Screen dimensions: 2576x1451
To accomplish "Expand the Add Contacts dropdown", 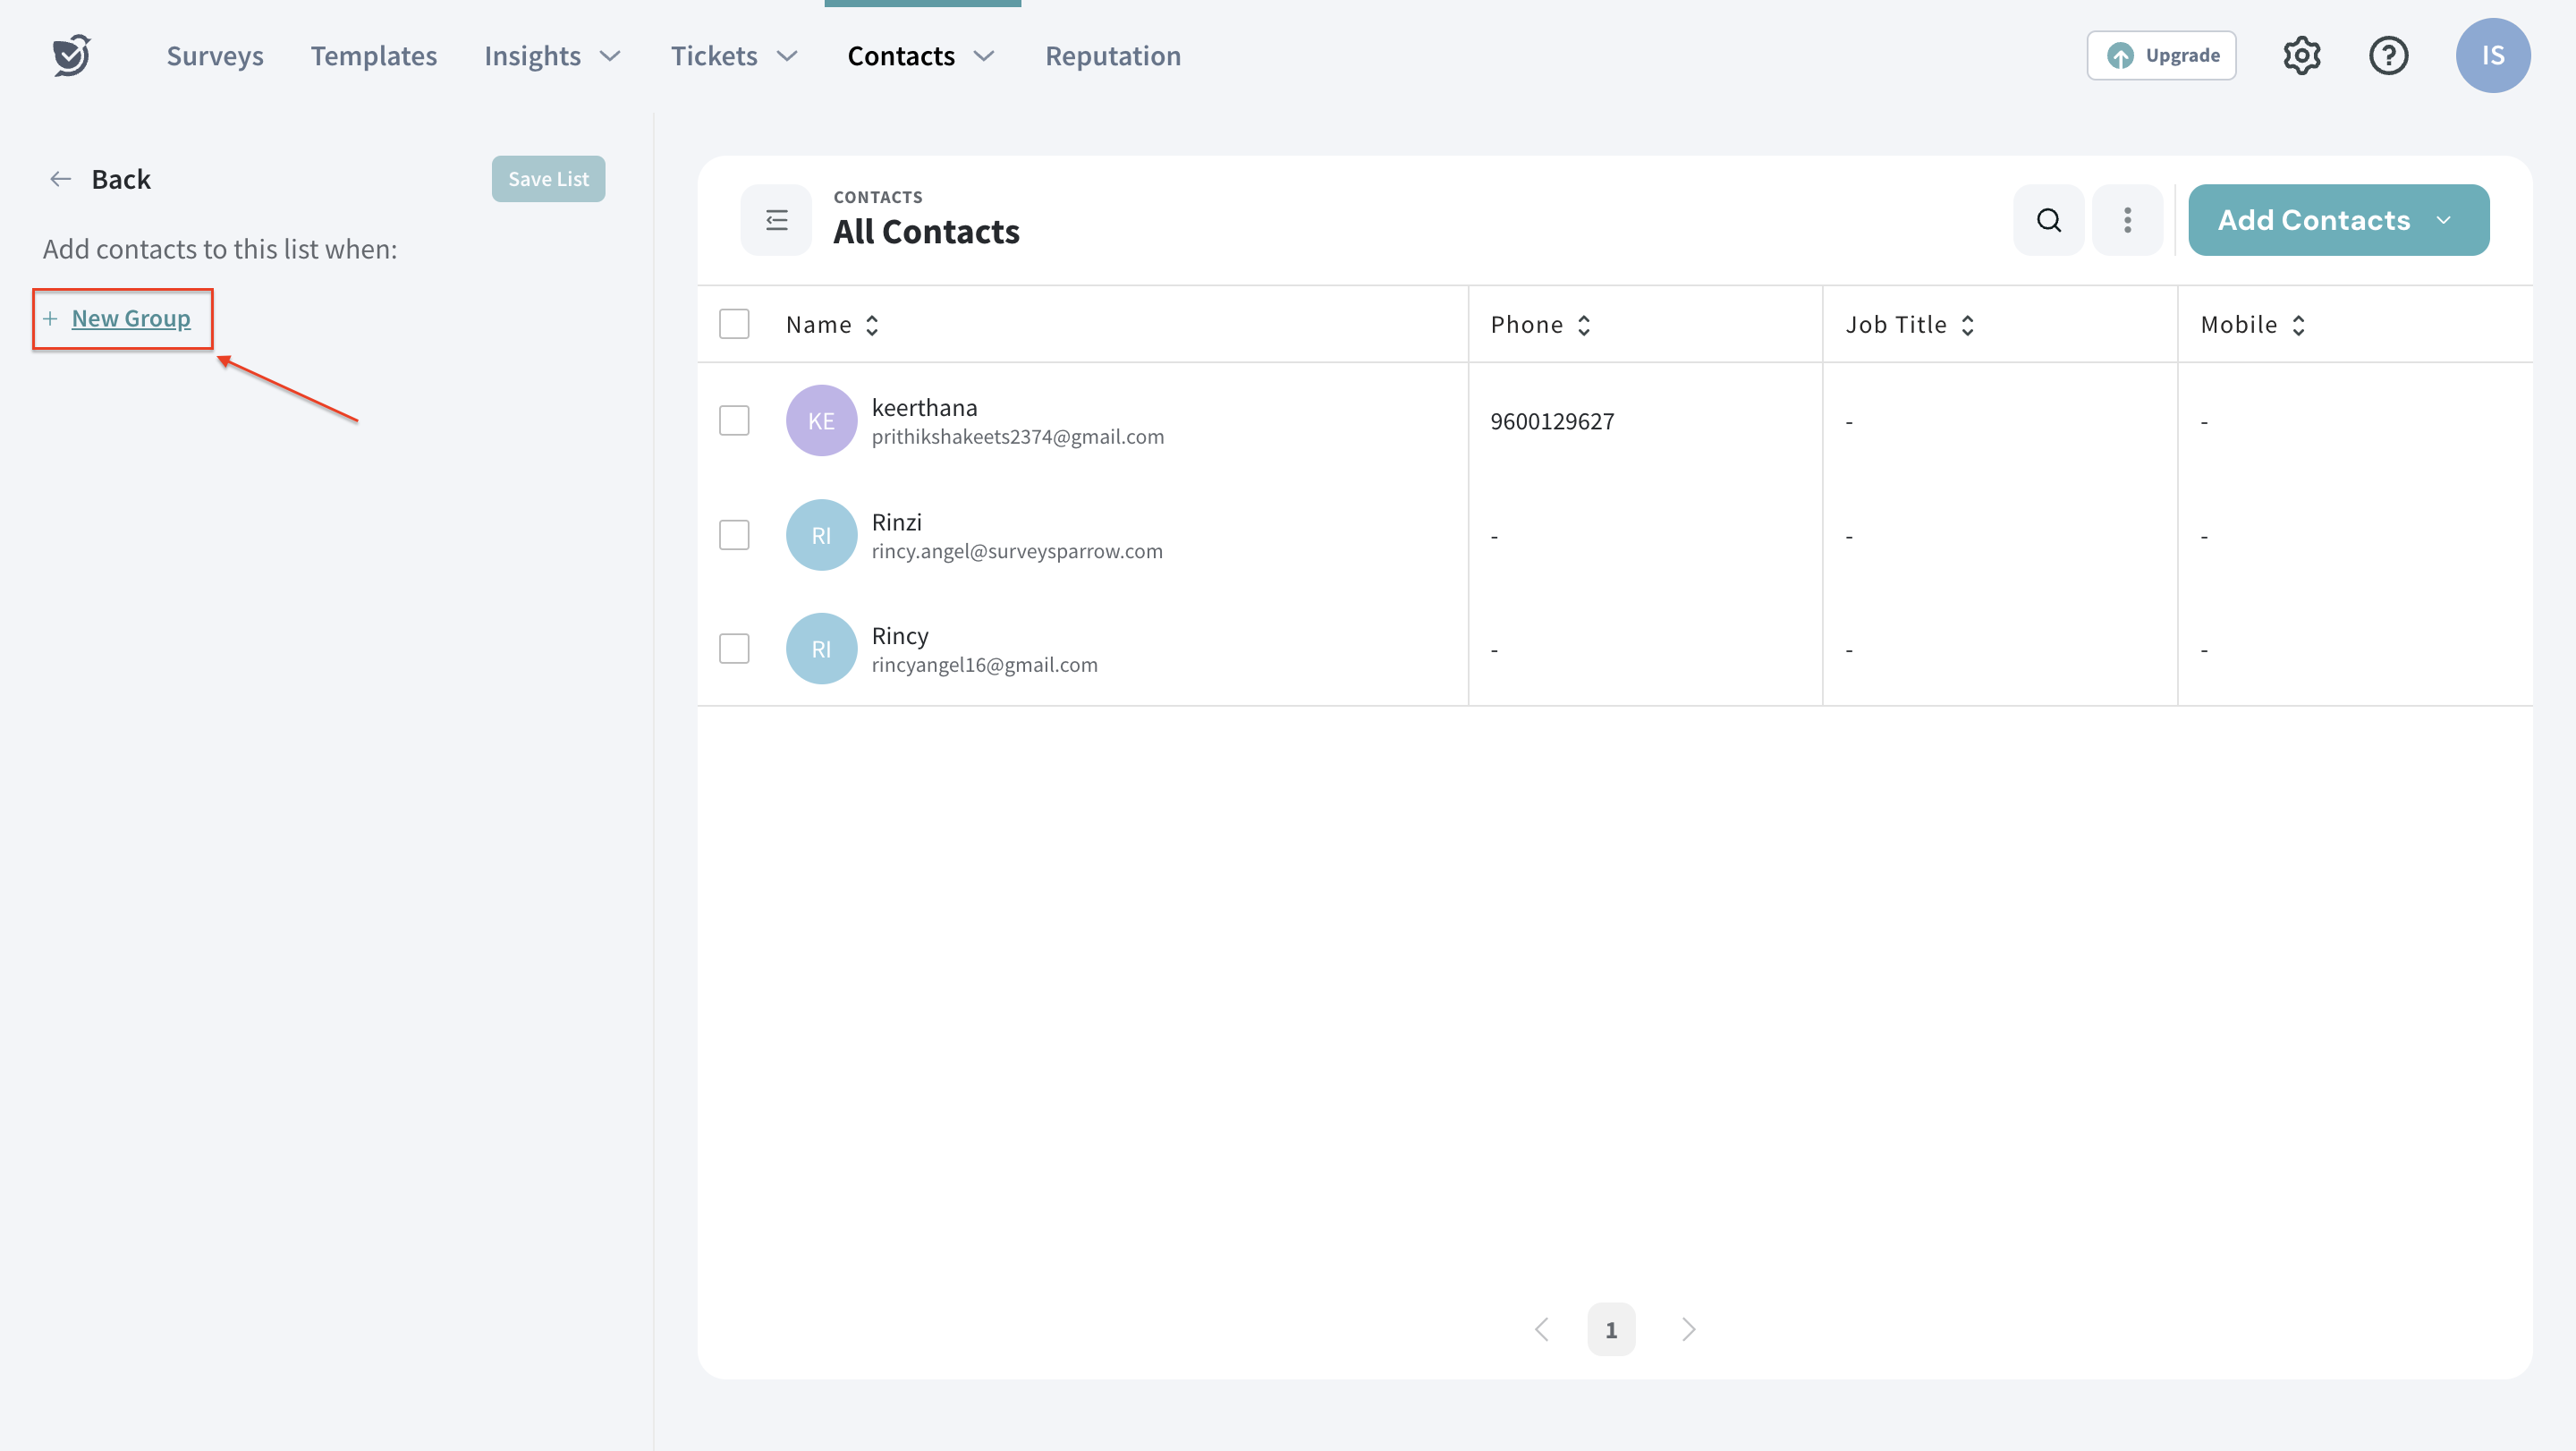I will tap(2443, 220).
